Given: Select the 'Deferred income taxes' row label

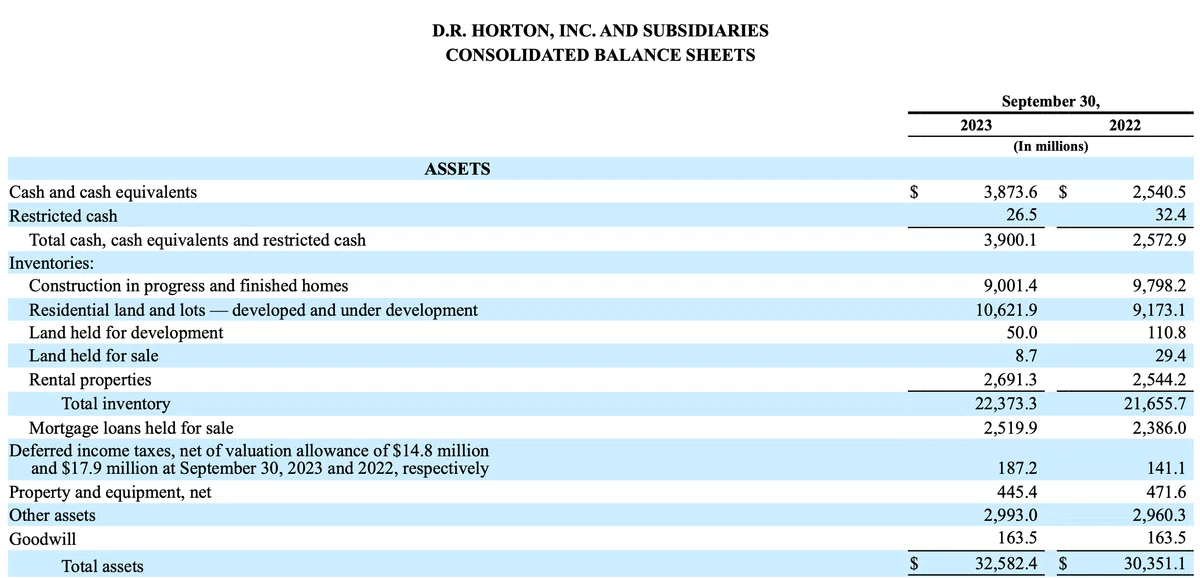Looking at the screenshot, I should [x=248, y=459].
